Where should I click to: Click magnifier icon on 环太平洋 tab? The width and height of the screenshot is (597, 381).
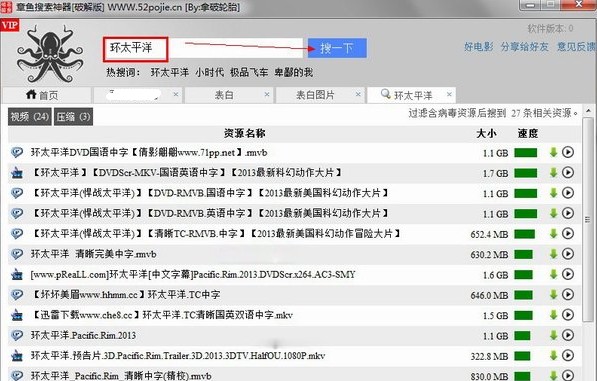tap(386, 94)
